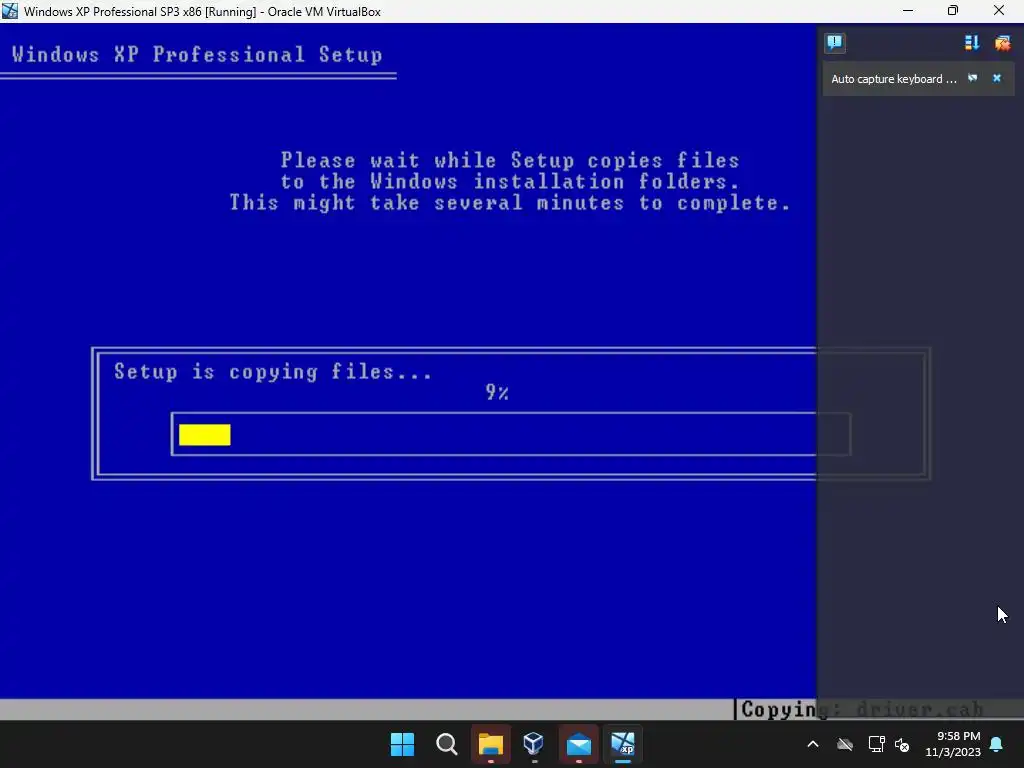
Task: Click the Auto capture keyboard notification text
Action: (893, 79)
